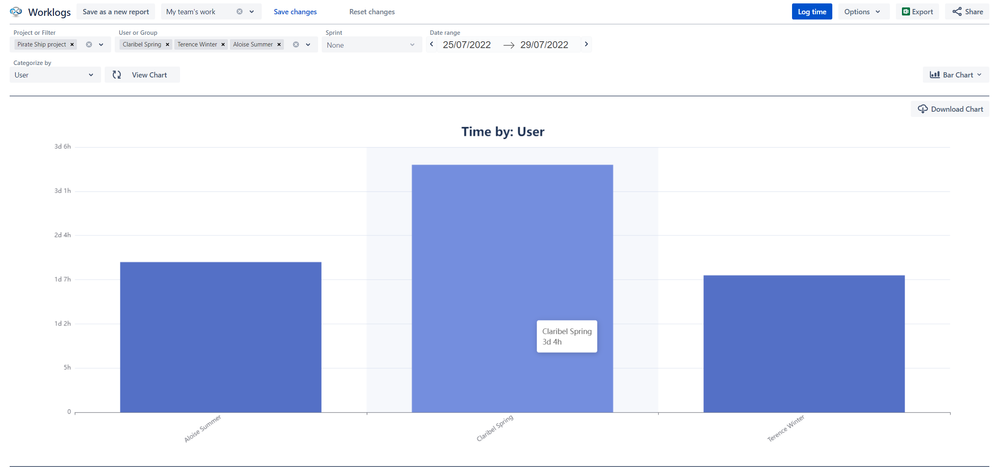Click start date 25/07/2022
This screenshot has height=467, width=999.
click(467, 45)
